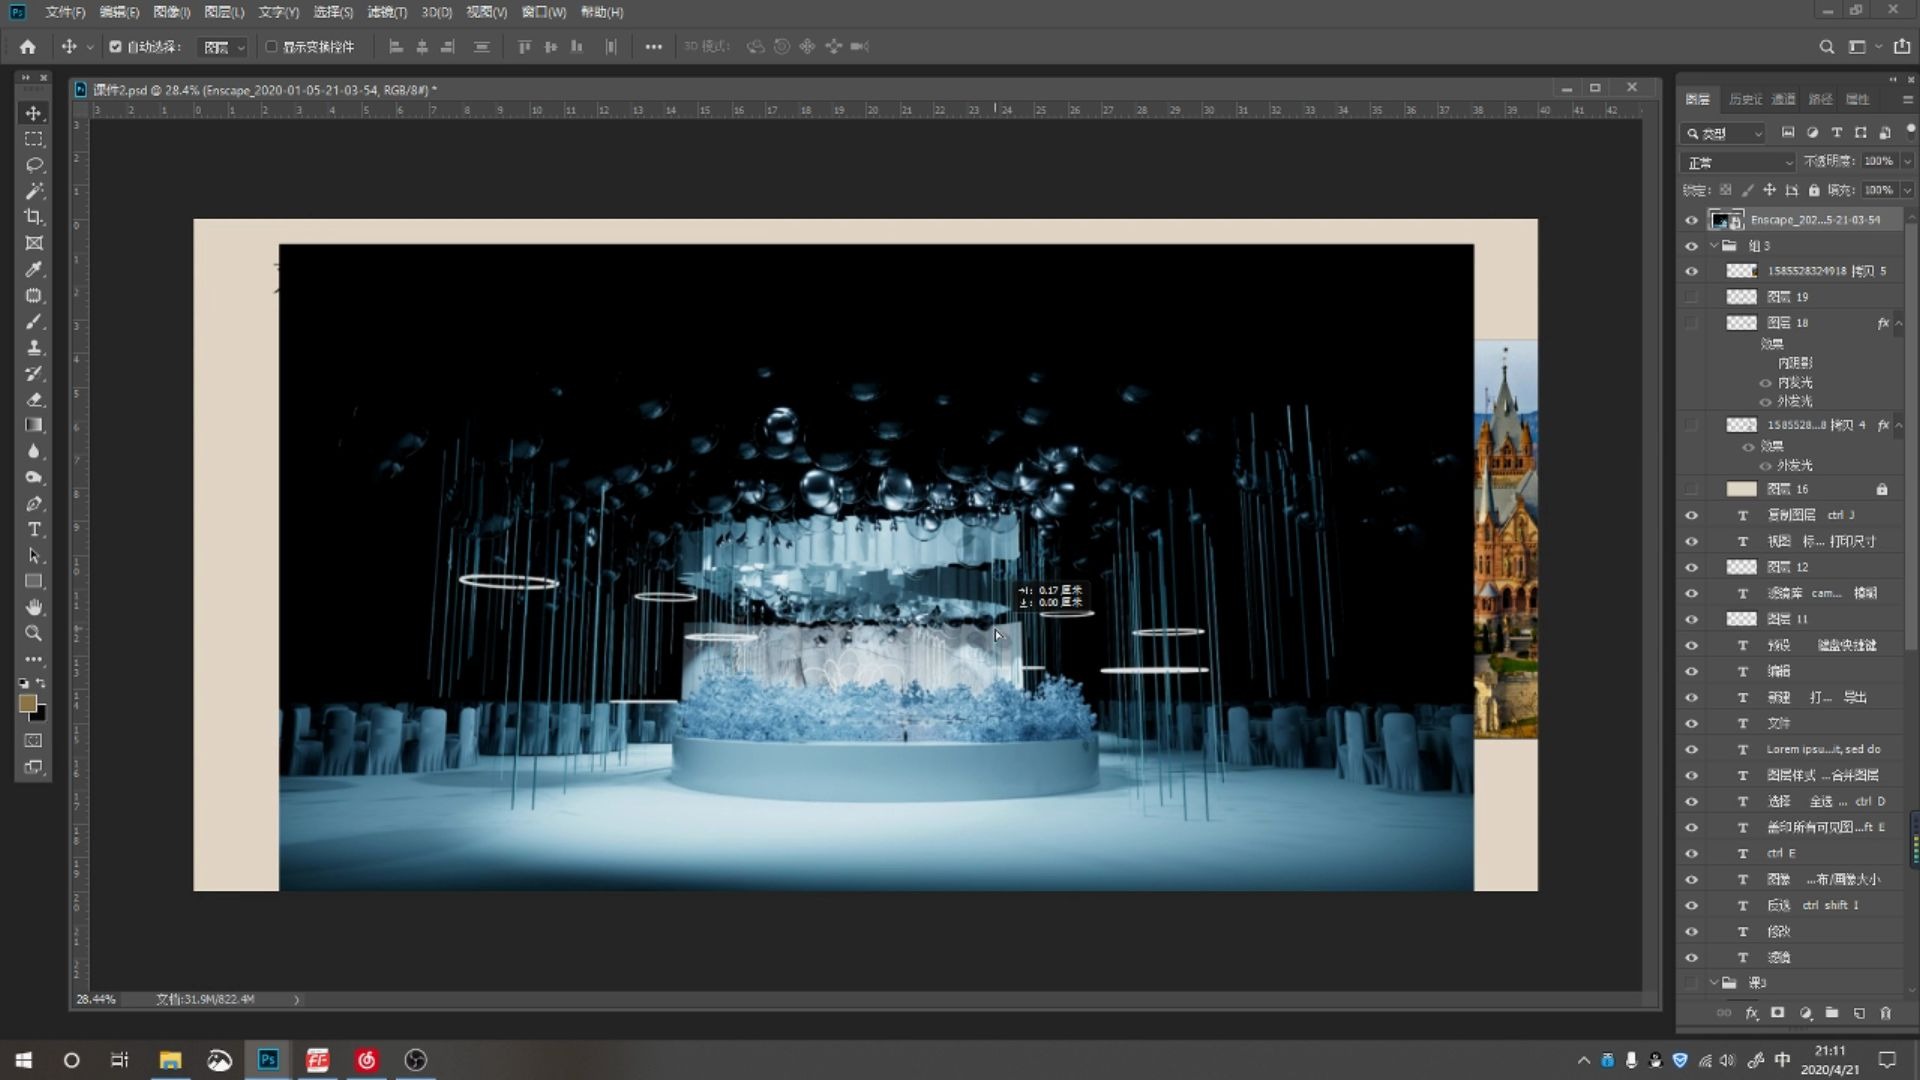Select the Lorem ipsum text layer
This screenshot has height=1080, width=1920.
[1822, 749]
